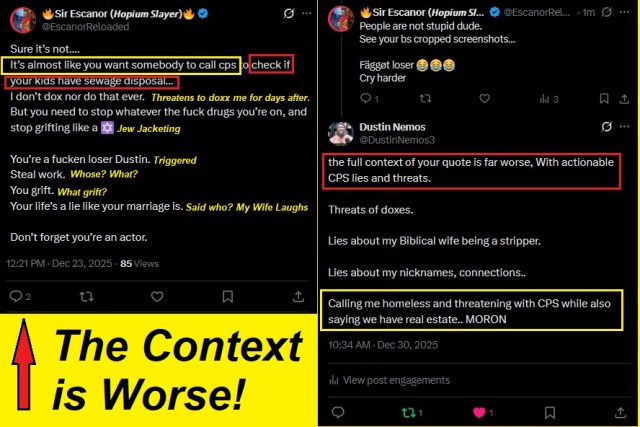Open View post engagements
This screenshot has width=640, height=427.
click(x=390, y=380)
